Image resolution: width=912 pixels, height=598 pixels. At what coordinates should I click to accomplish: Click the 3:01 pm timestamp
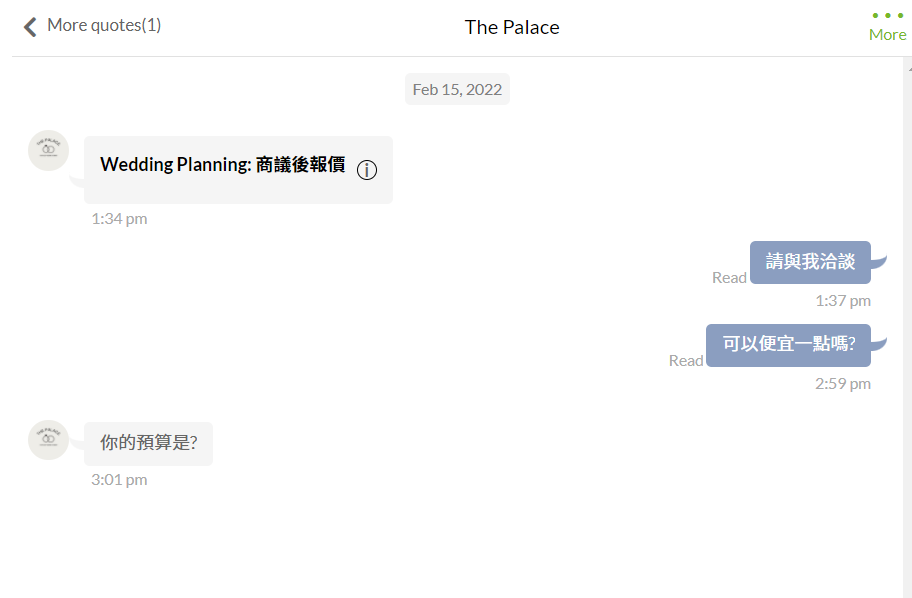click(119, 480)
